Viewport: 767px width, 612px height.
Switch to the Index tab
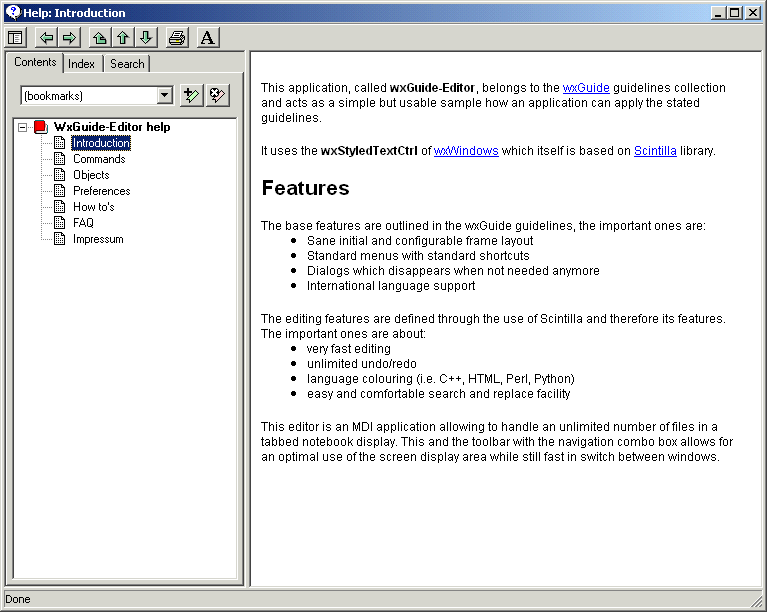82,64
